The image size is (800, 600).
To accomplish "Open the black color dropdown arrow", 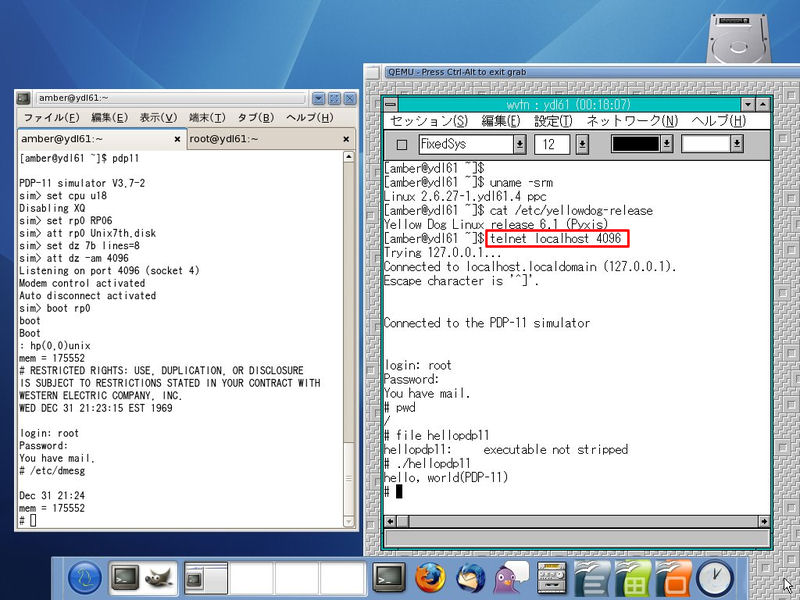I will [666, 144].
